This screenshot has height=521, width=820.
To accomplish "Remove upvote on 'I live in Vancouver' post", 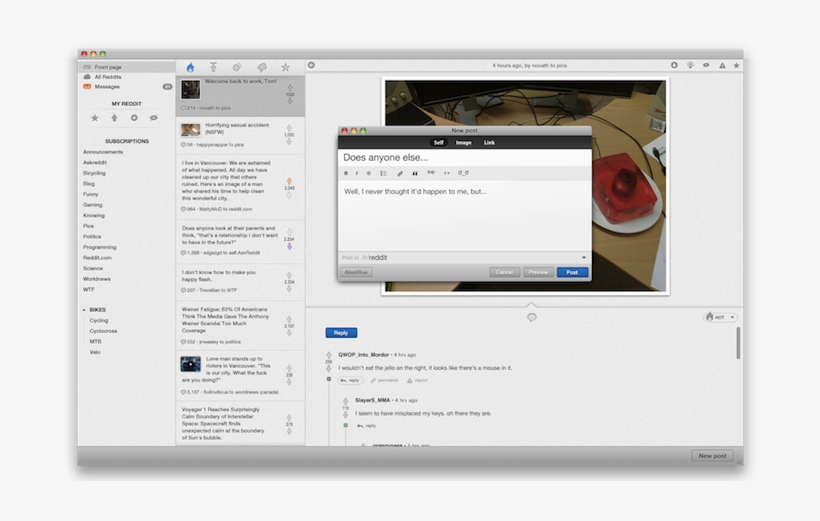I will click(x=289, y=180).
